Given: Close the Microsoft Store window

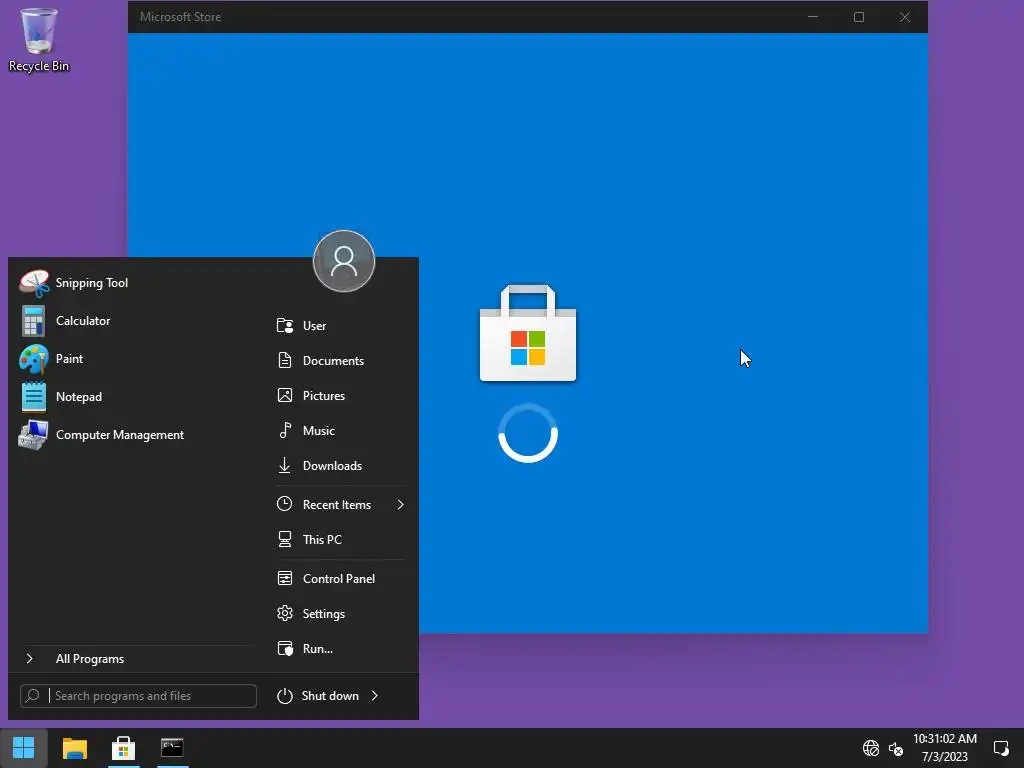Looking at the screenshot, I should 904,17.
